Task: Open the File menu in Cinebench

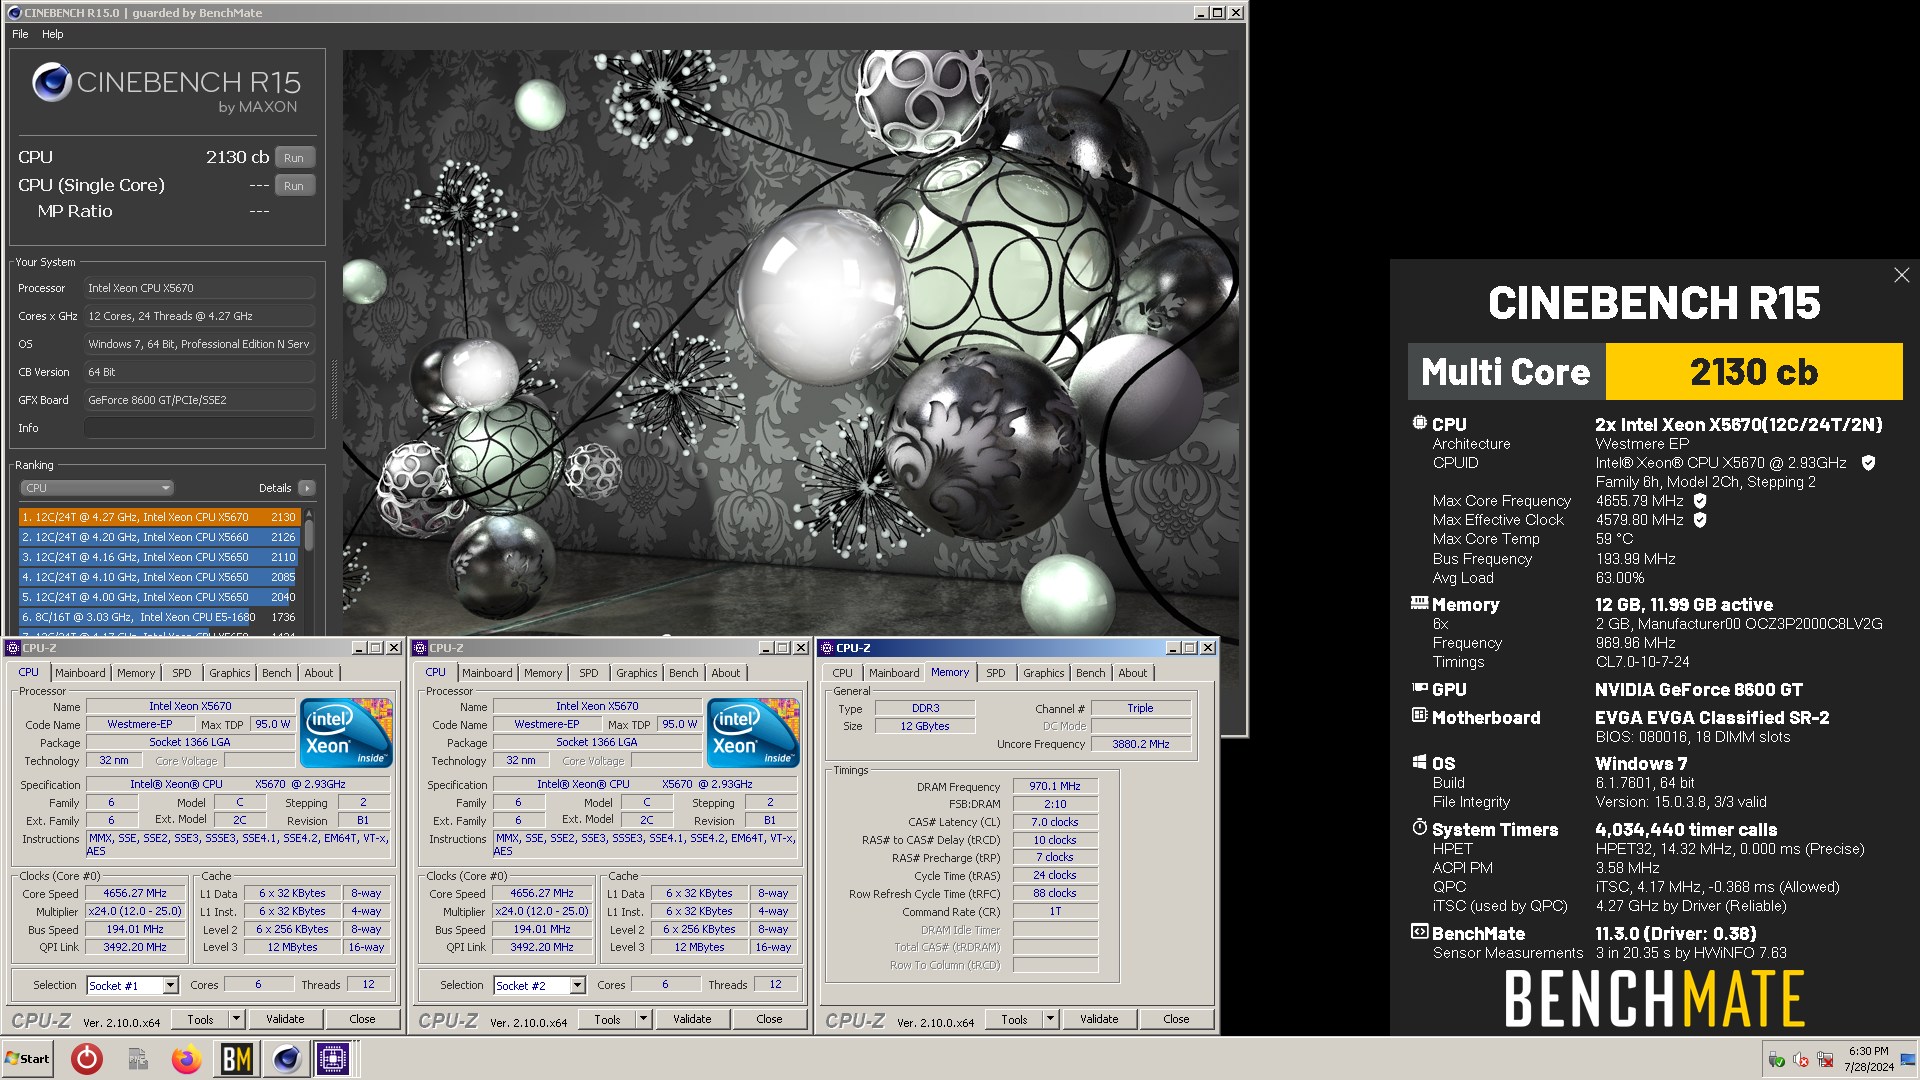Action: [20, 34]
